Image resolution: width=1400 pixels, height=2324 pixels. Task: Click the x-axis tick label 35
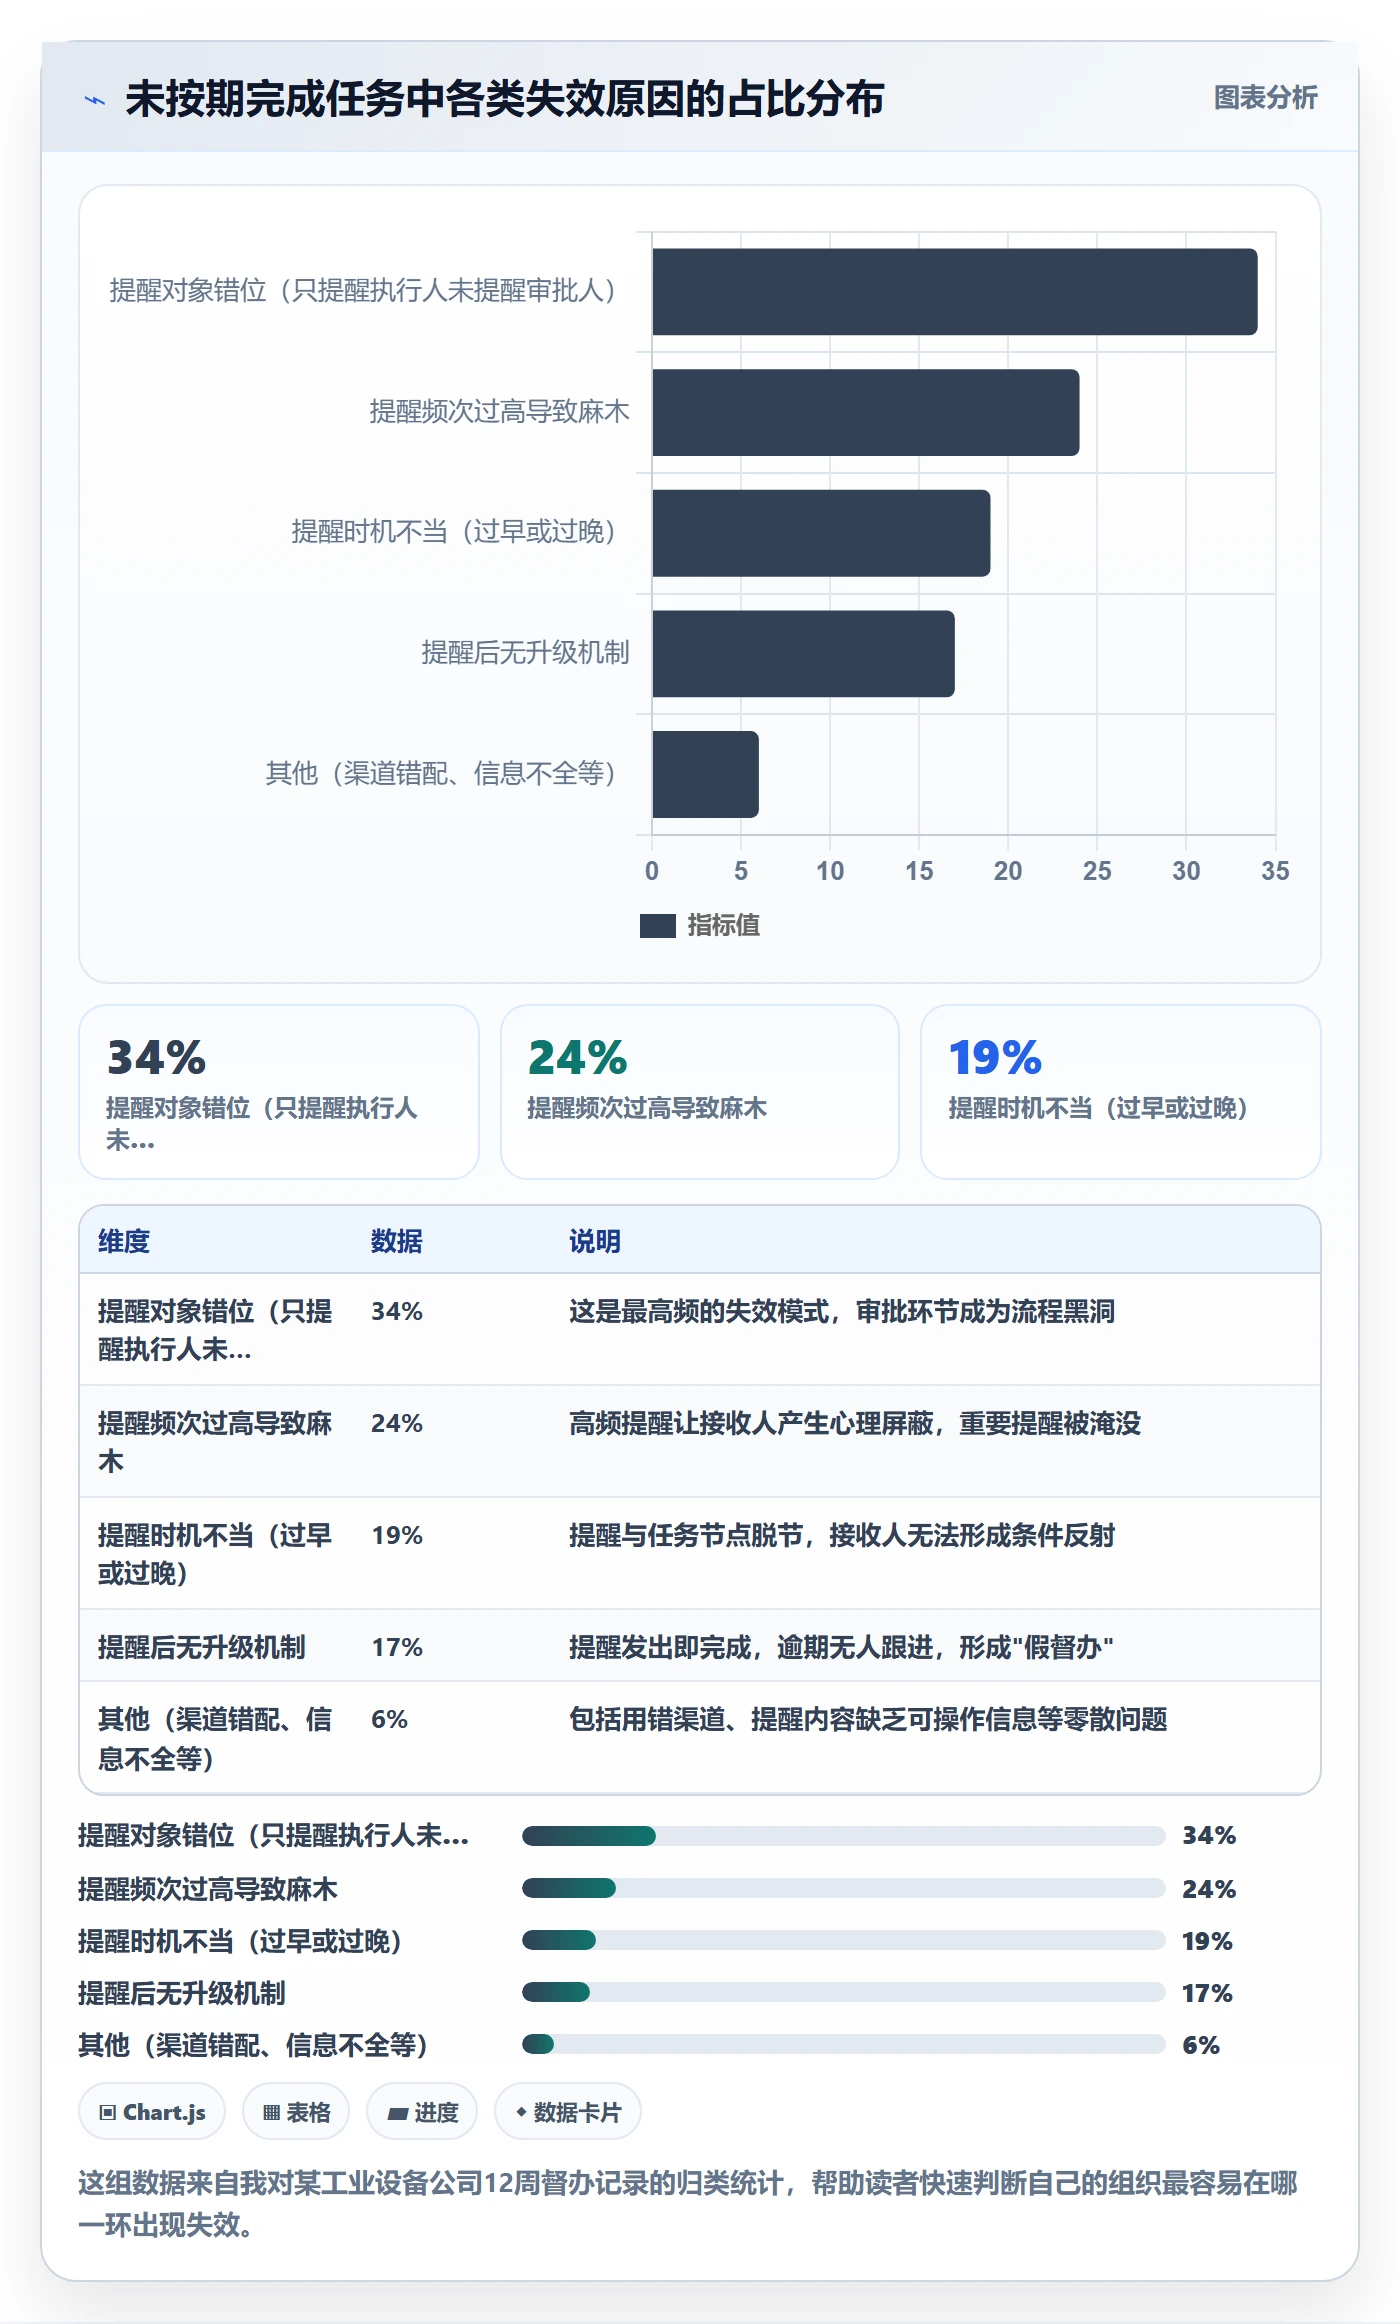pos(1275,871)
